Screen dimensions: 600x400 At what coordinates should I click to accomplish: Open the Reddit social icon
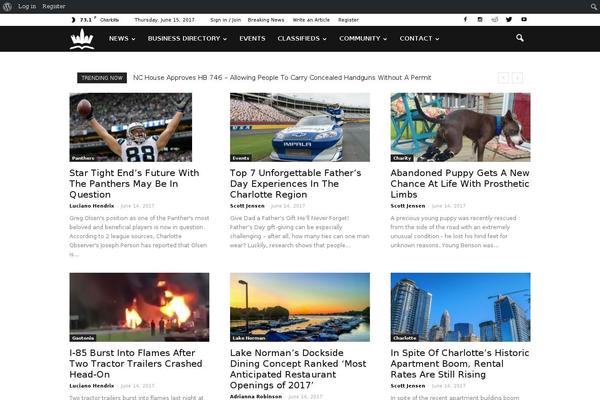pyautogui.click(x=494, y=20)
